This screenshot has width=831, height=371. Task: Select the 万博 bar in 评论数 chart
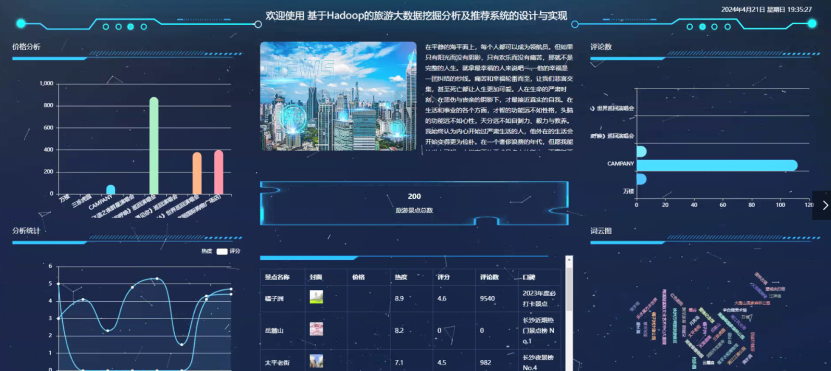click(x=641, y=179)
